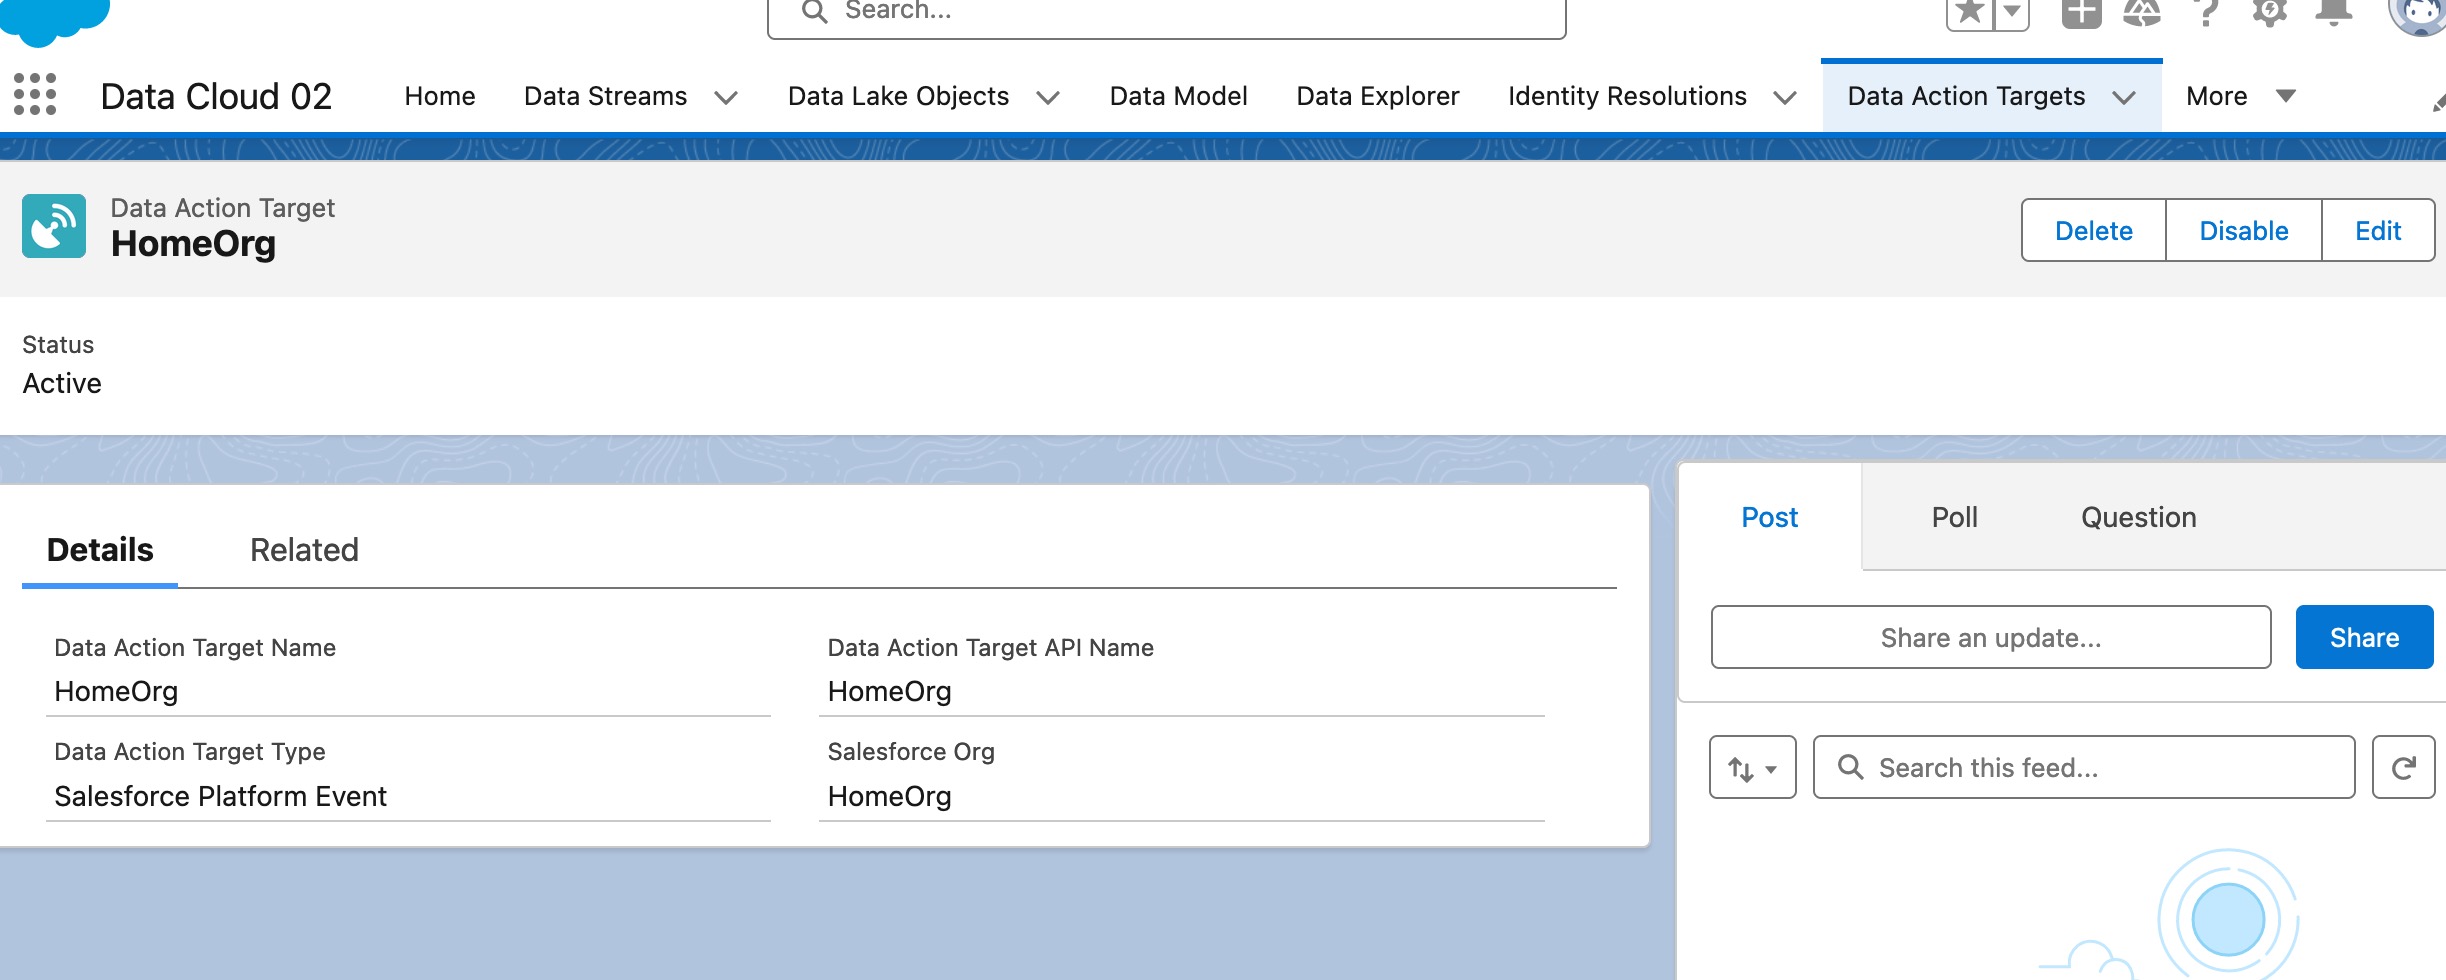Switch to the Poll tab
Screen dimensions: 2446x980
(x=1954, y=517)
